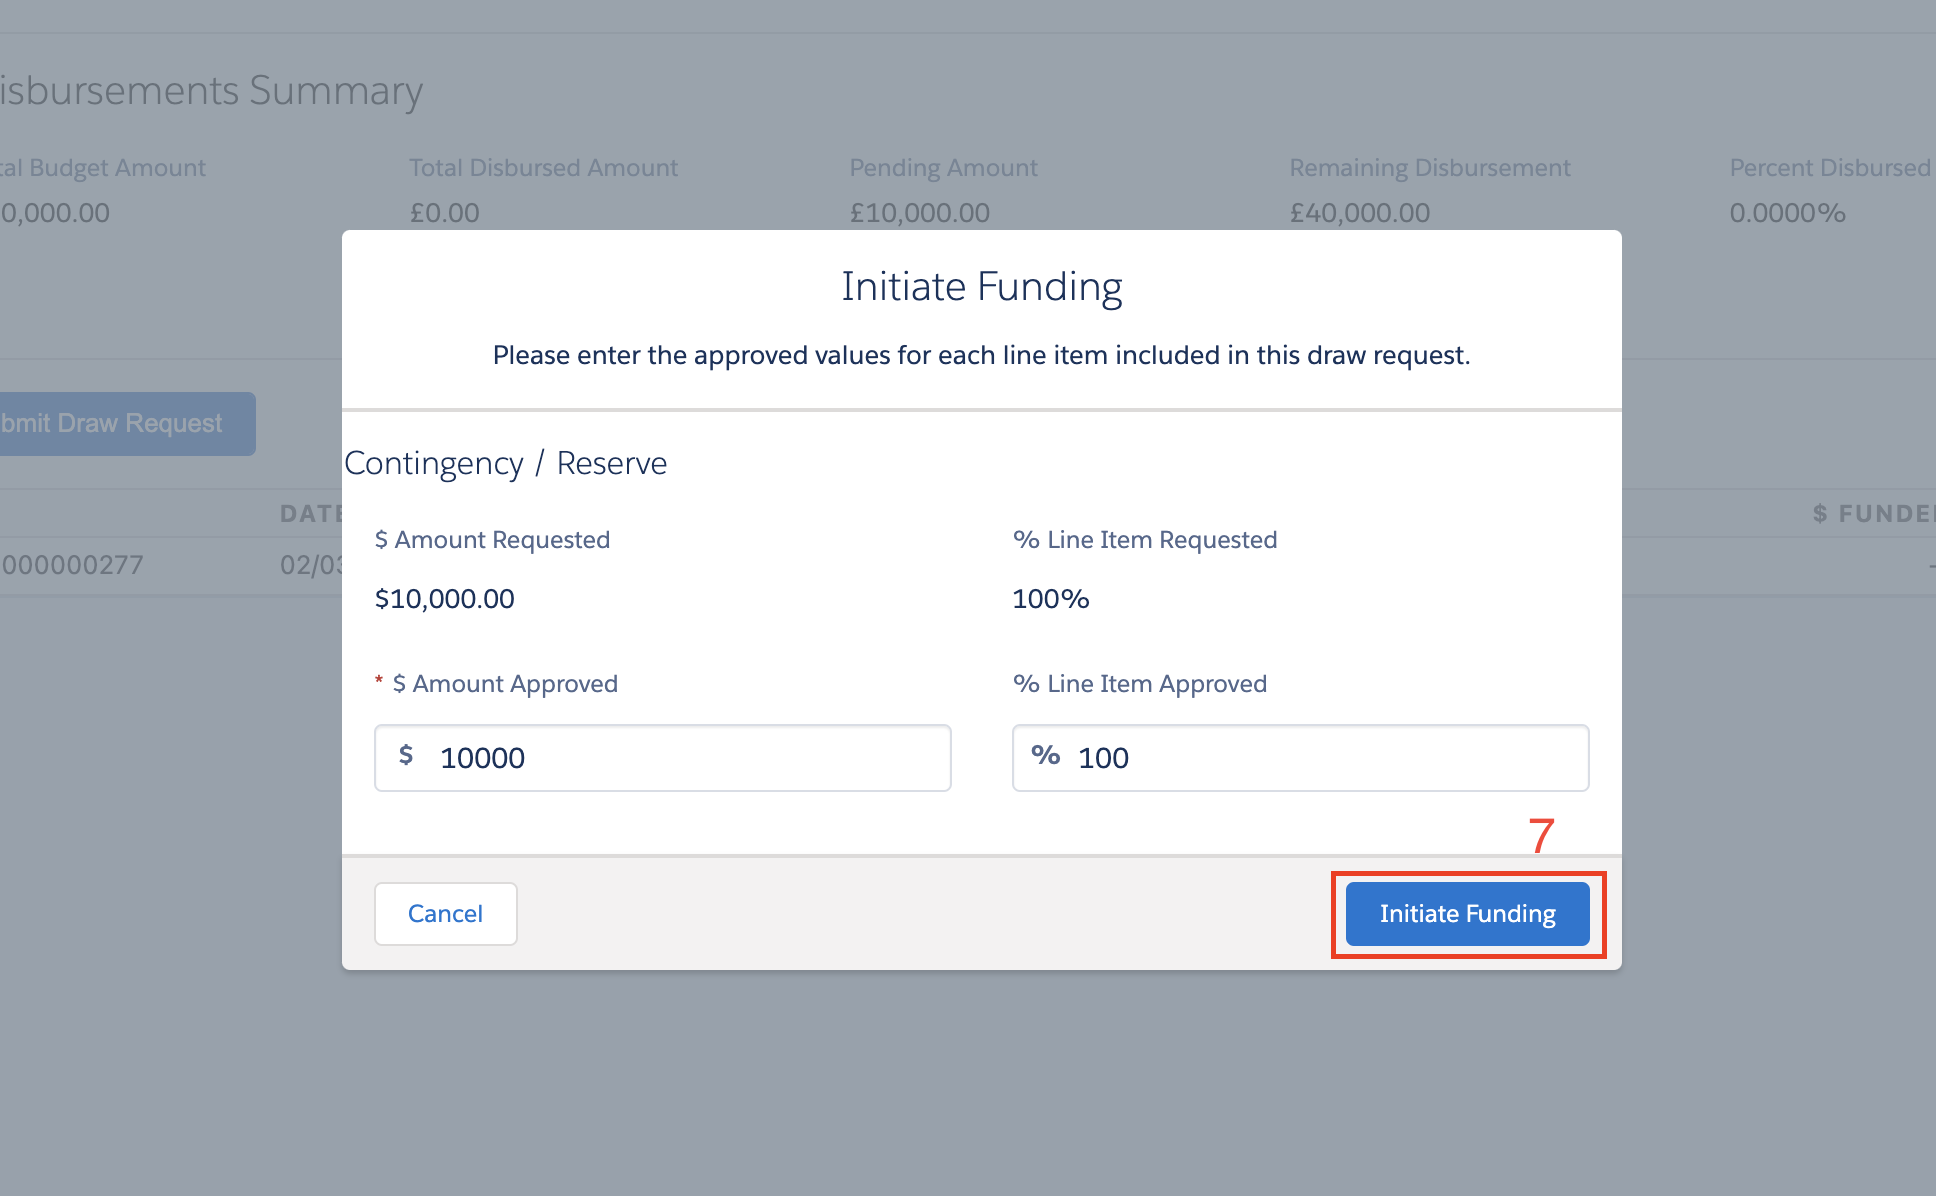Select the $10,000.00 Amount Requested value
The width and height of the screenshot is (1936, 1196).
[x=444, y=598]
